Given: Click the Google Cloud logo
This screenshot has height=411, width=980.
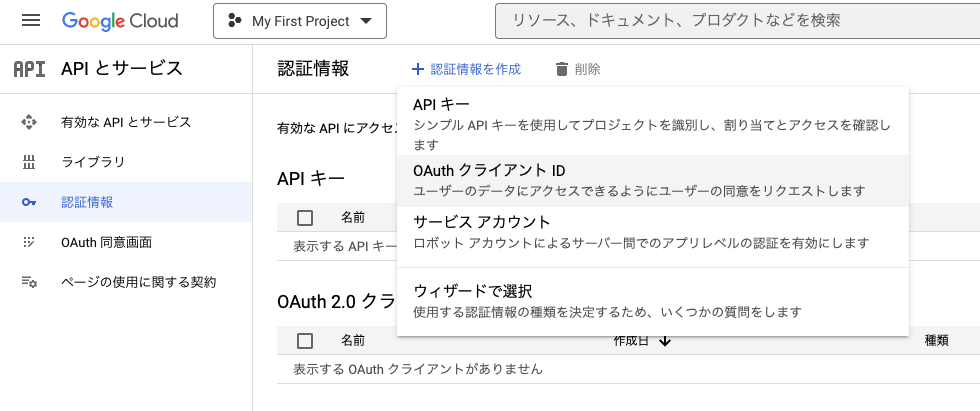Looking at the screenshot, I should (x=120, y=21).
